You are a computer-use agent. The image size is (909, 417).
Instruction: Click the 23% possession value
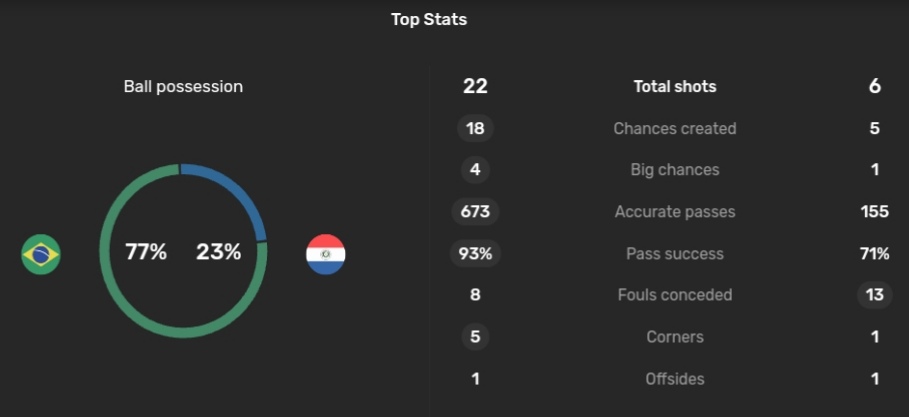pos(219,252)
